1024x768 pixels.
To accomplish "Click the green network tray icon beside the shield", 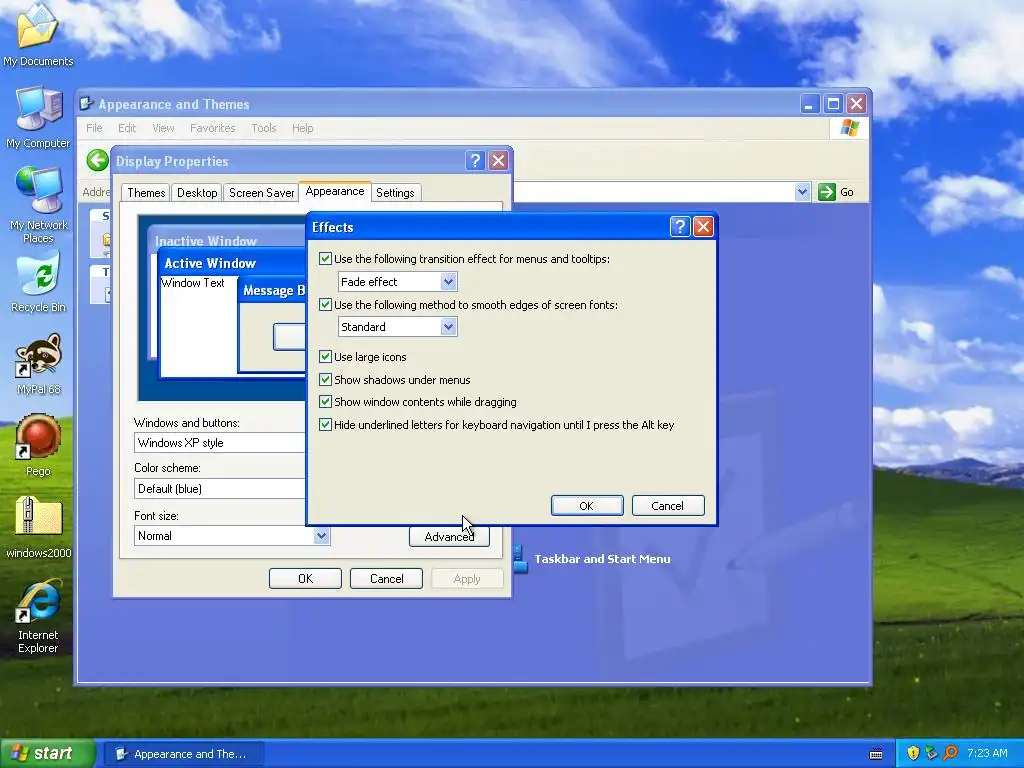I will click(x=931, y=753).
